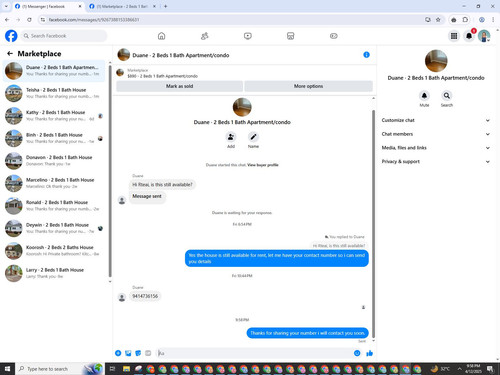Open Kathy - 2 Beds 1 Bath House chat
Screen dimensions: 500x375
54,116
